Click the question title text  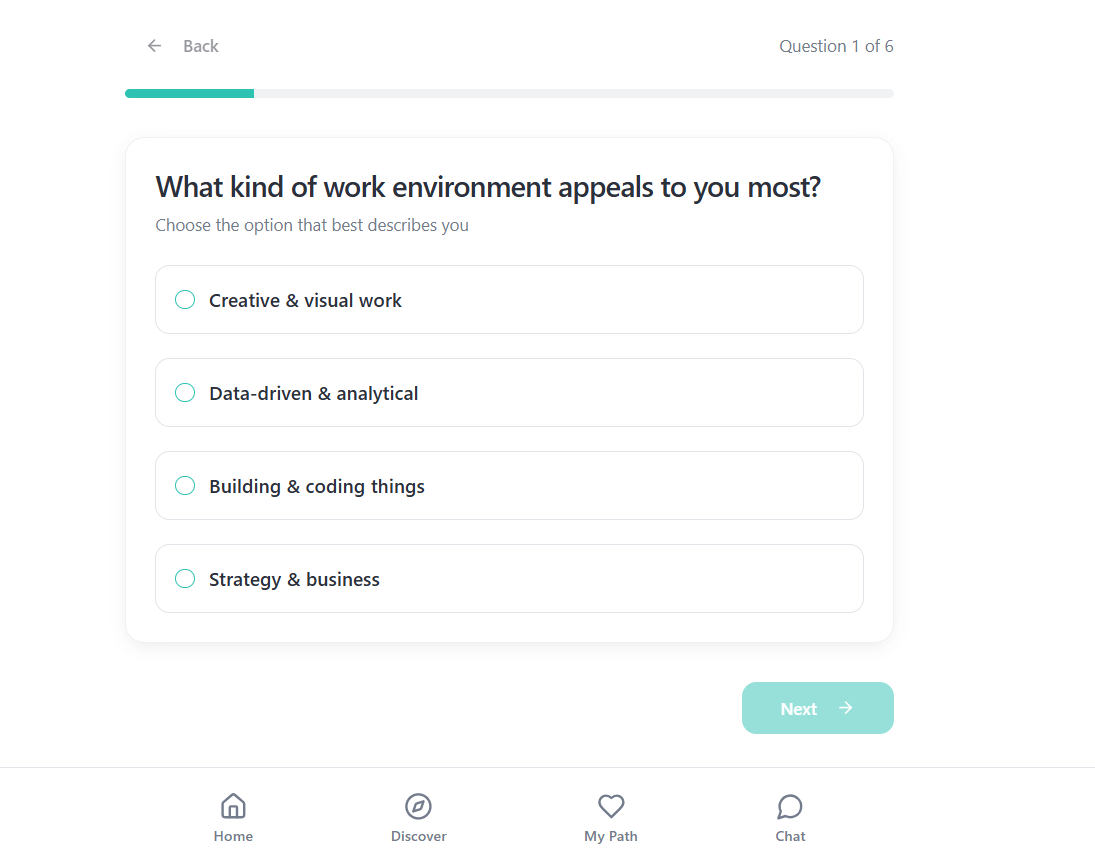tap(487, 187)
